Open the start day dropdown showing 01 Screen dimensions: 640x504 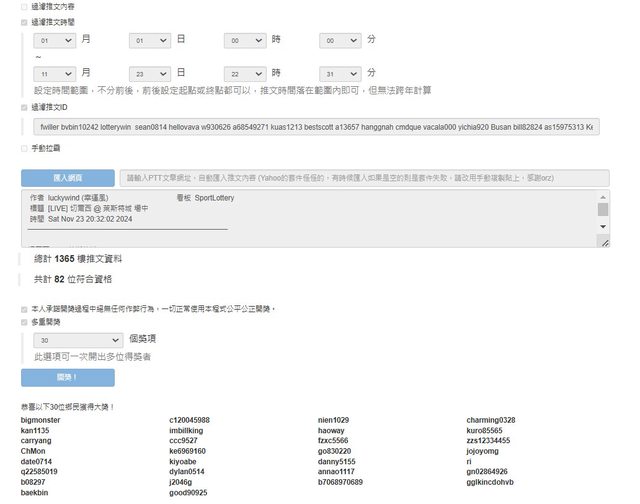(x=150, y=41)
